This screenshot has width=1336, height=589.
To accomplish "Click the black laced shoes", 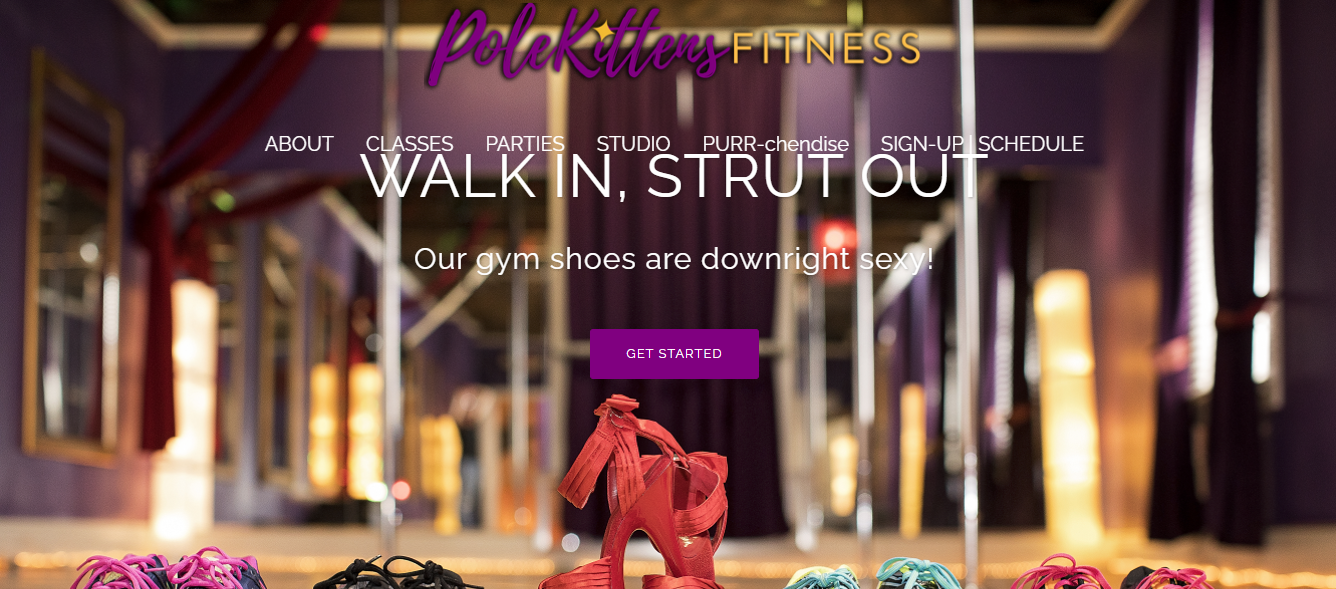I will tap(397, 573).
